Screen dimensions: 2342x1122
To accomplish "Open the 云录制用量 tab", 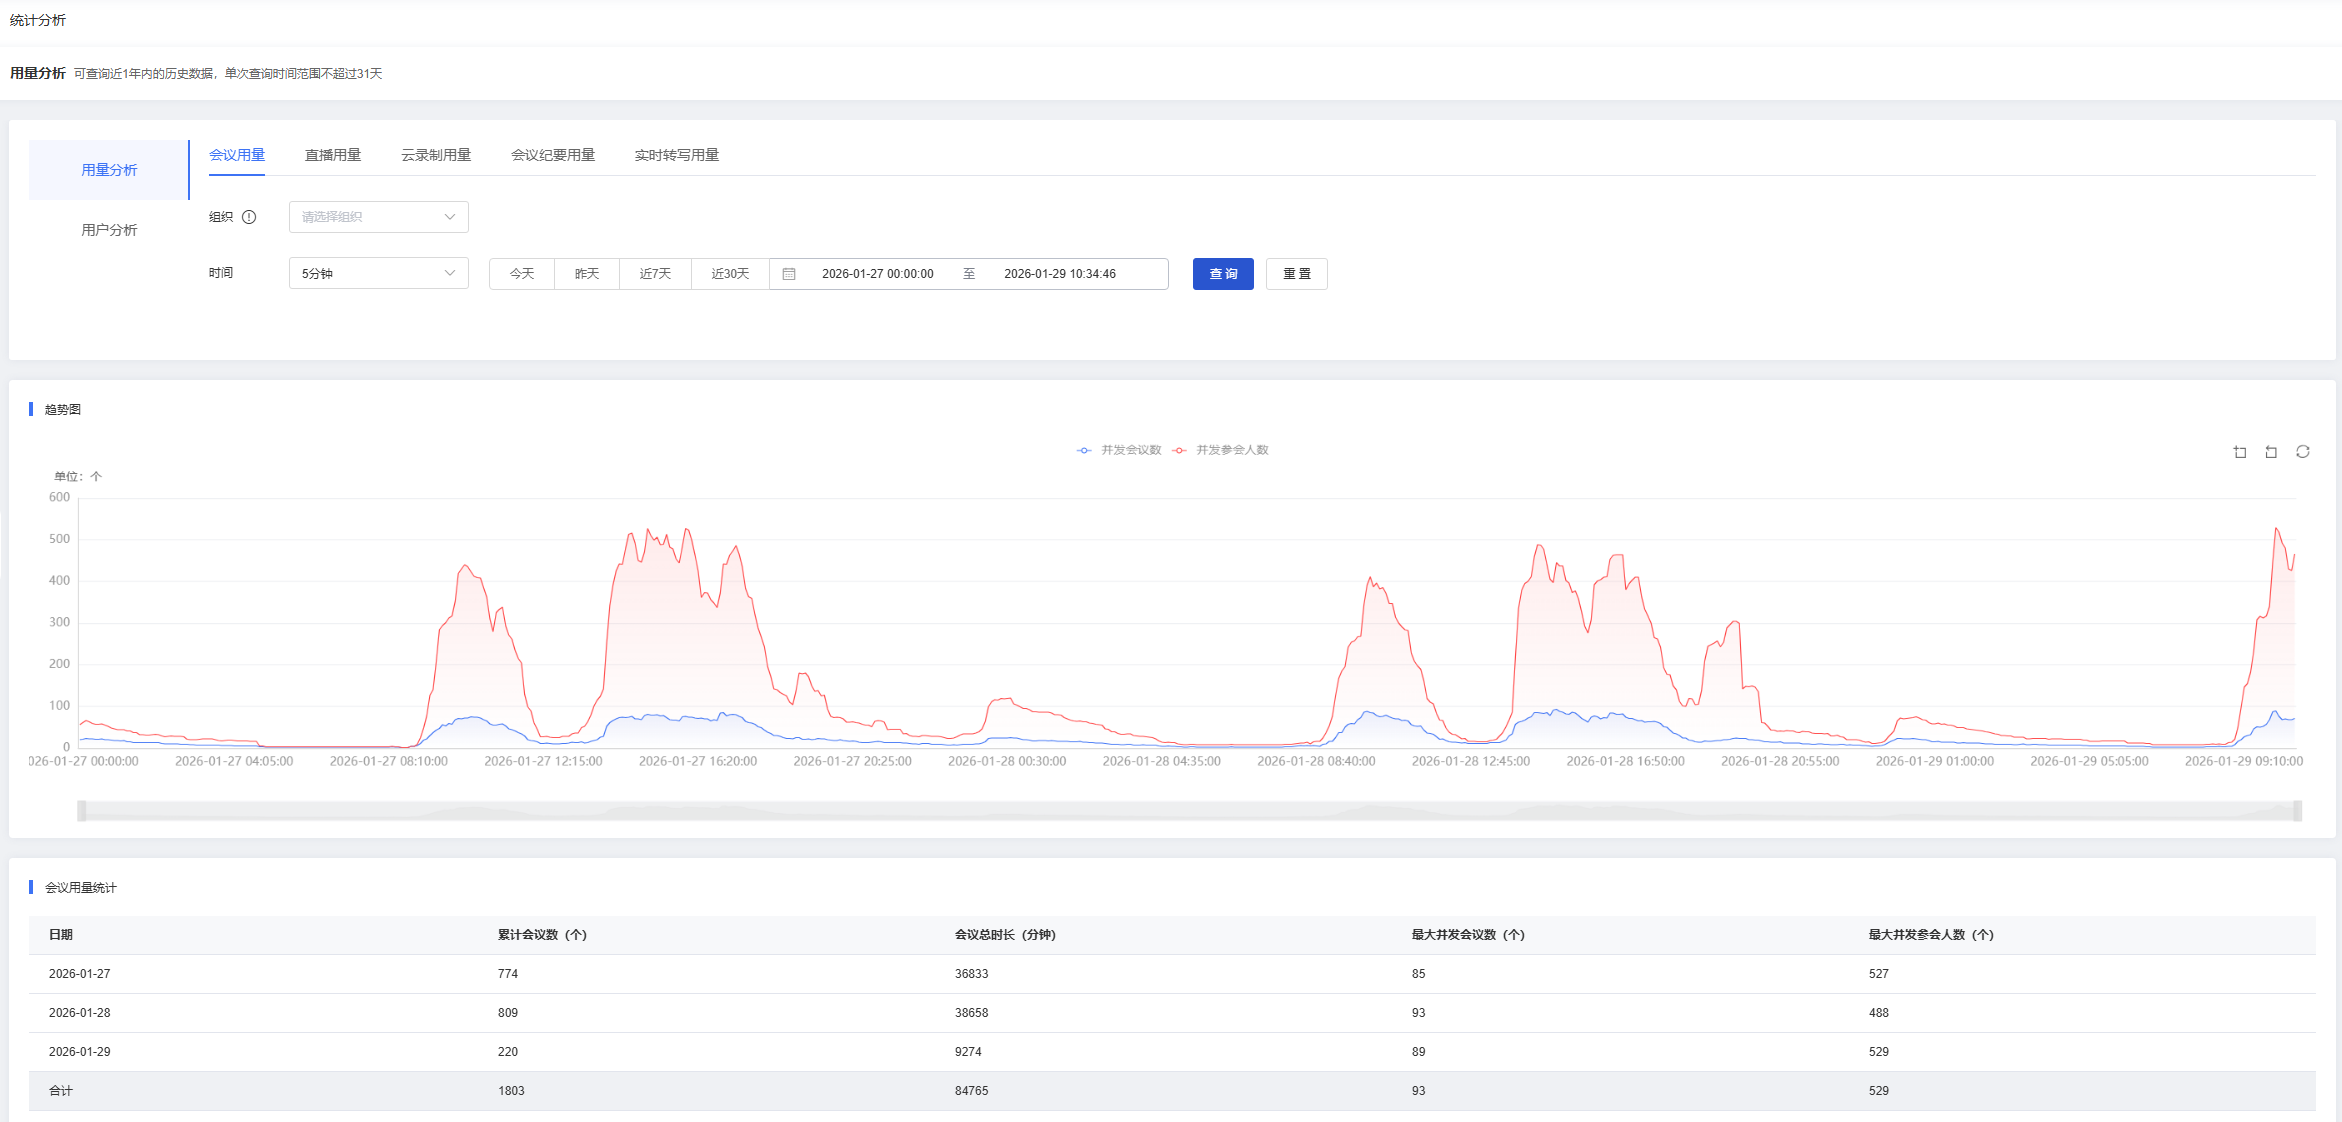I will (x=436, y=155).
